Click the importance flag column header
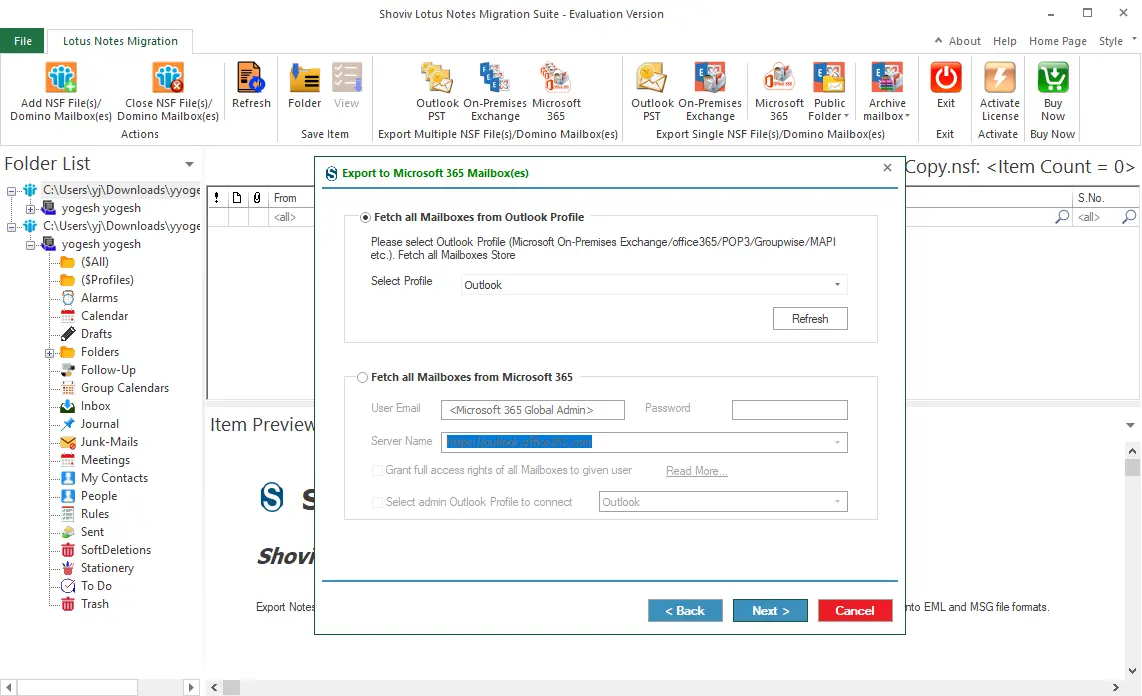 (x=217, y=198)
